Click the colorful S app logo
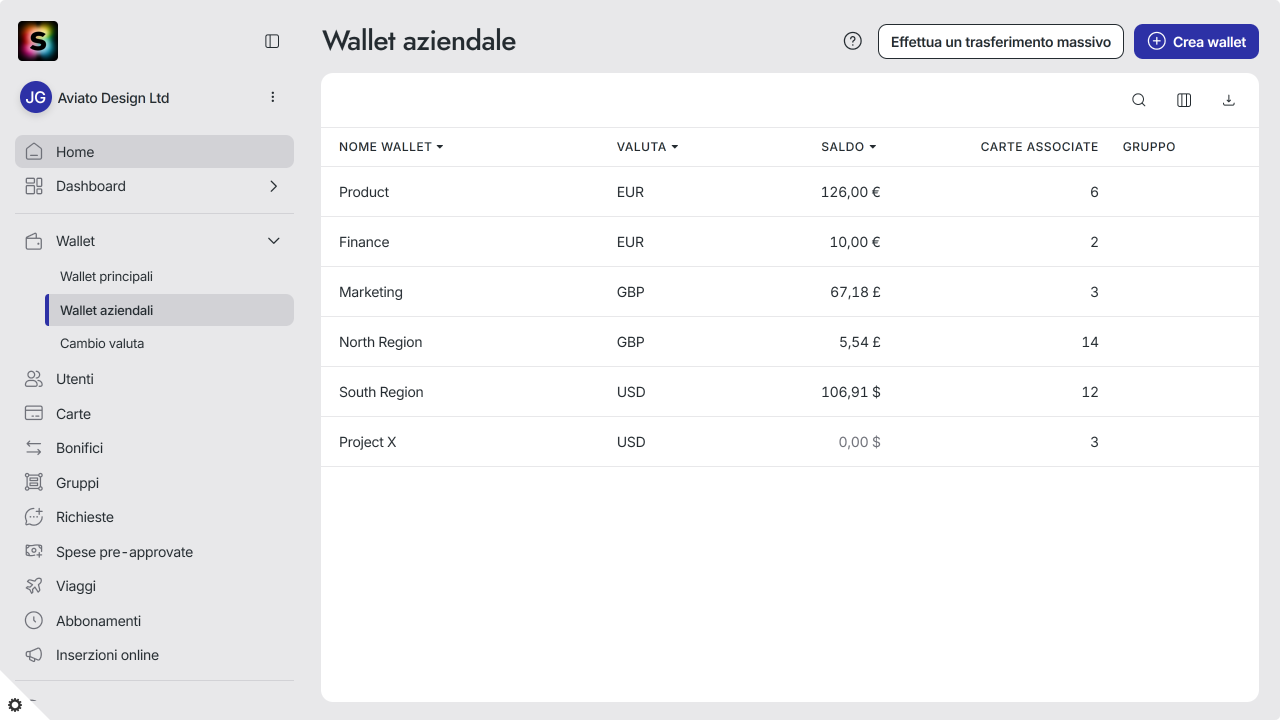Image resolution: width=1280 pixels, height=720 pixels. pos(38,41)
